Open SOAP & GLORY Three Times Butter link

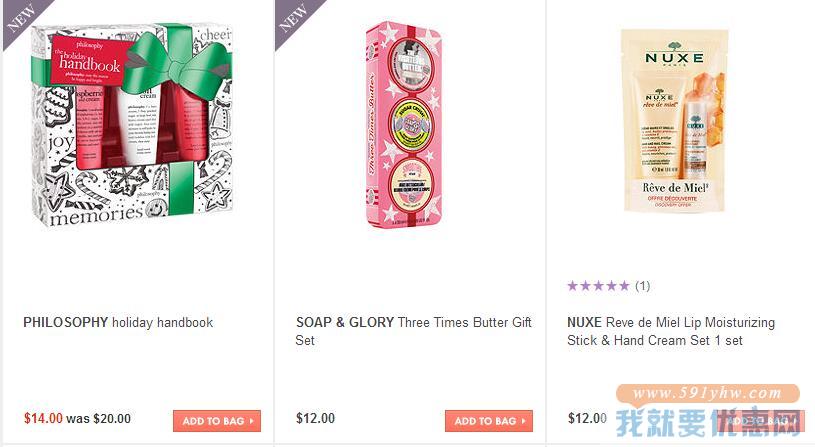click(414, 332)
